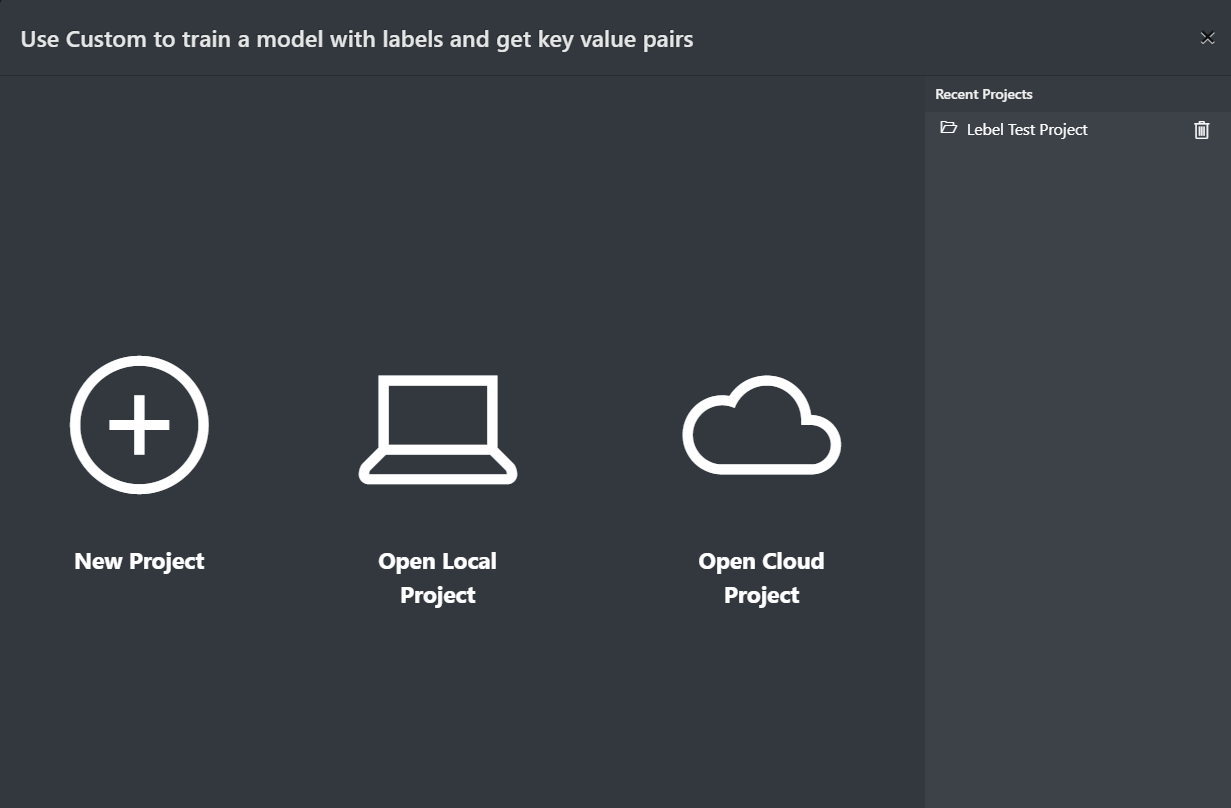Viewport: 1231px width, 808px height.
Task: Click the Open Local Project text label
Action: click(x=437, y=578)
